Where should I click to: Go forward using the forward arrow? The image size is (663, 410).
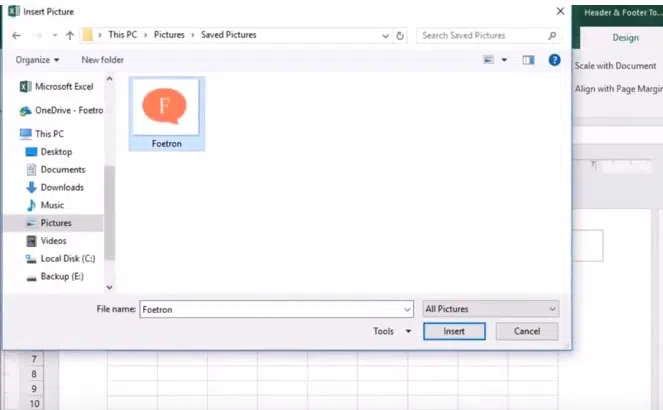tap(38, 36)
